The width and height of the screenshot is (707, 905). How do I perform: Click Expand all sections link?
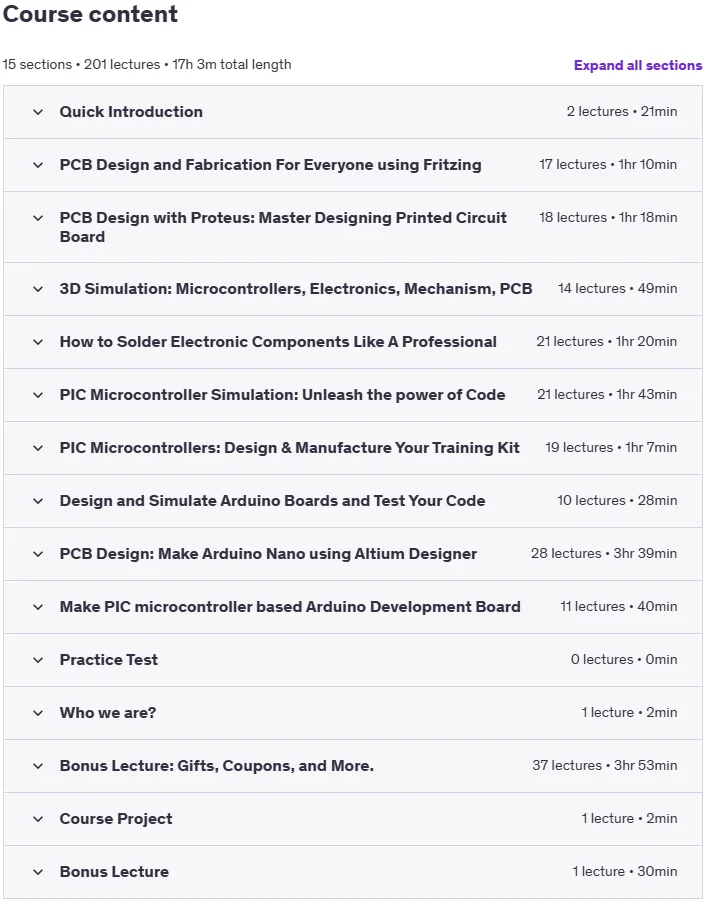tap(638, 65)
